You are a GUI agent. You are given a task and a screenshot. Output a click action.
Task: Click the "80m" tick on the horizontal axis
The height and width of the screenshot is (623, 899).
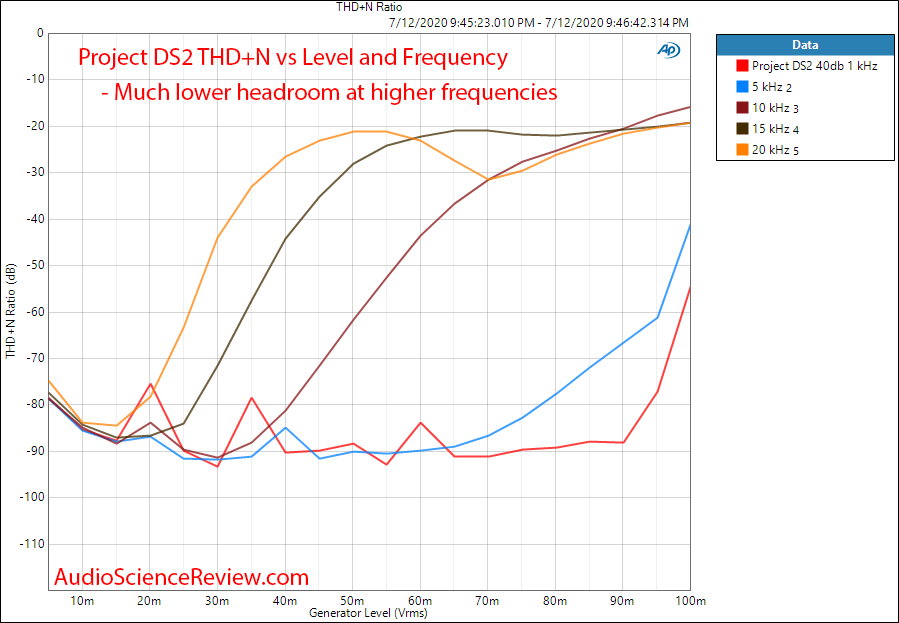(x=556, y=601)
